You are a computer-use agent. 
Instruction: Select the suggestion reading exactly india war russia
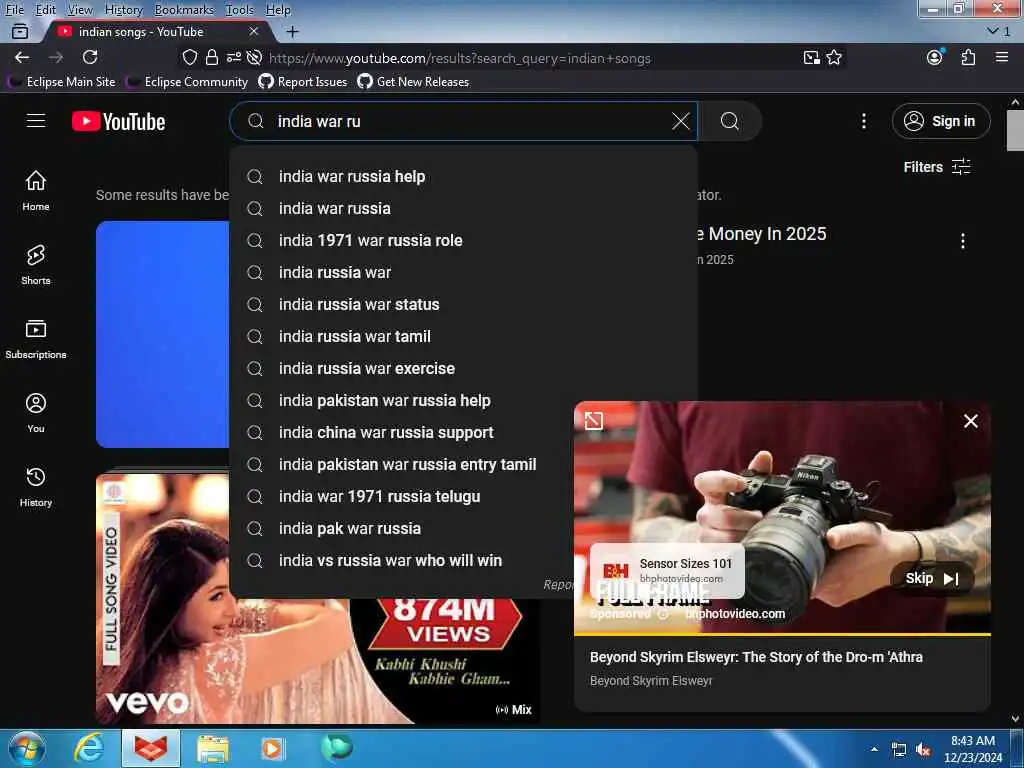(x=464, y=208)
